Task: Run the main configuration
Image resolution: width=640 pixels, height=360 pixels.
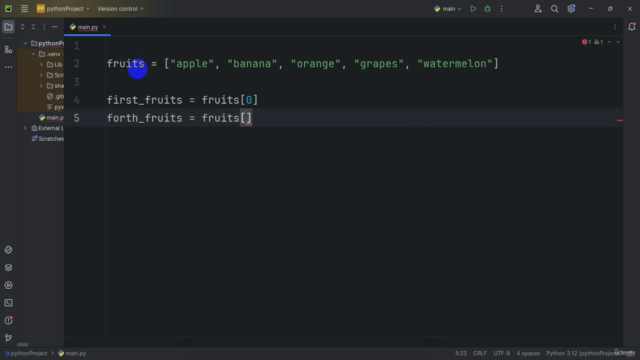Action: point(473,9)
